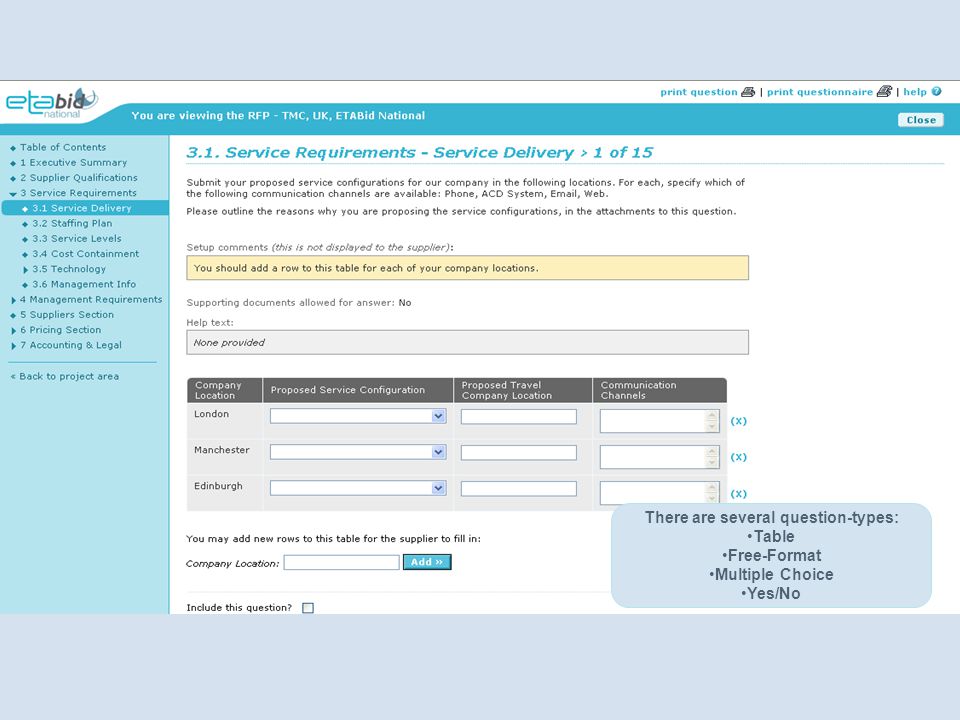Viewport: 960px width, 720px height.
Task: Click the print questionnaire printer icon
Action: (884, 91)
